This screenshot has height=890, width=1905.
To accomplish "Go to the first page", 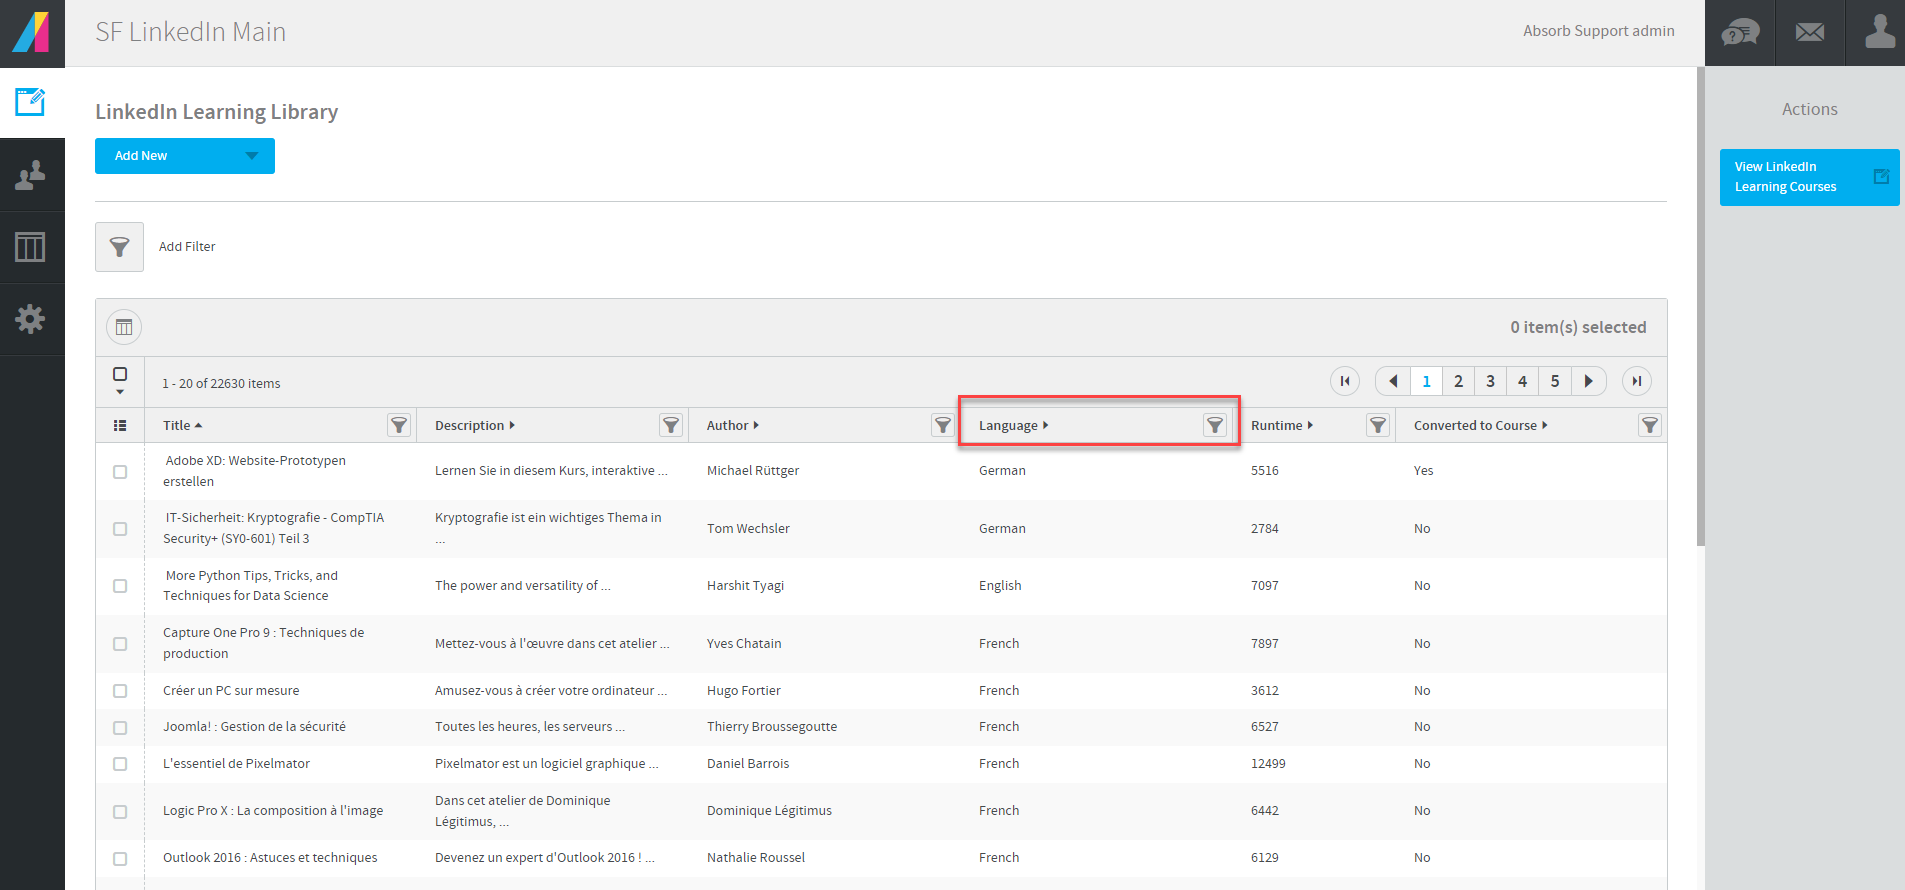I will [1345, 381].
